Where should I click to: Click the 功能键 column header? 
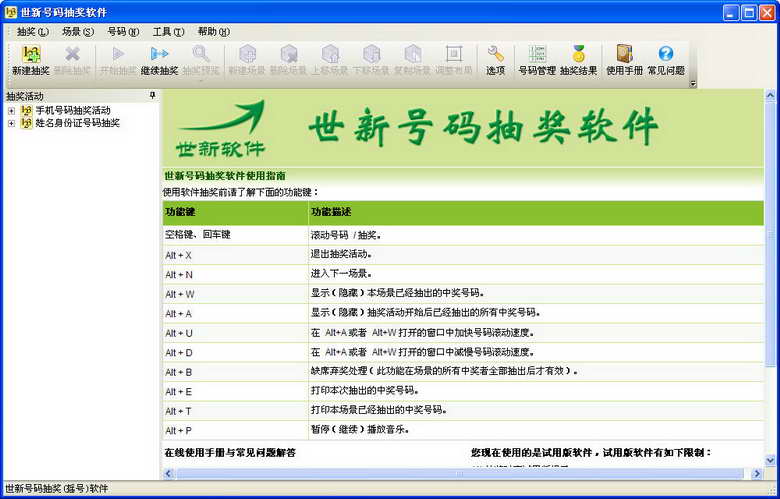[x=235, y=212]
